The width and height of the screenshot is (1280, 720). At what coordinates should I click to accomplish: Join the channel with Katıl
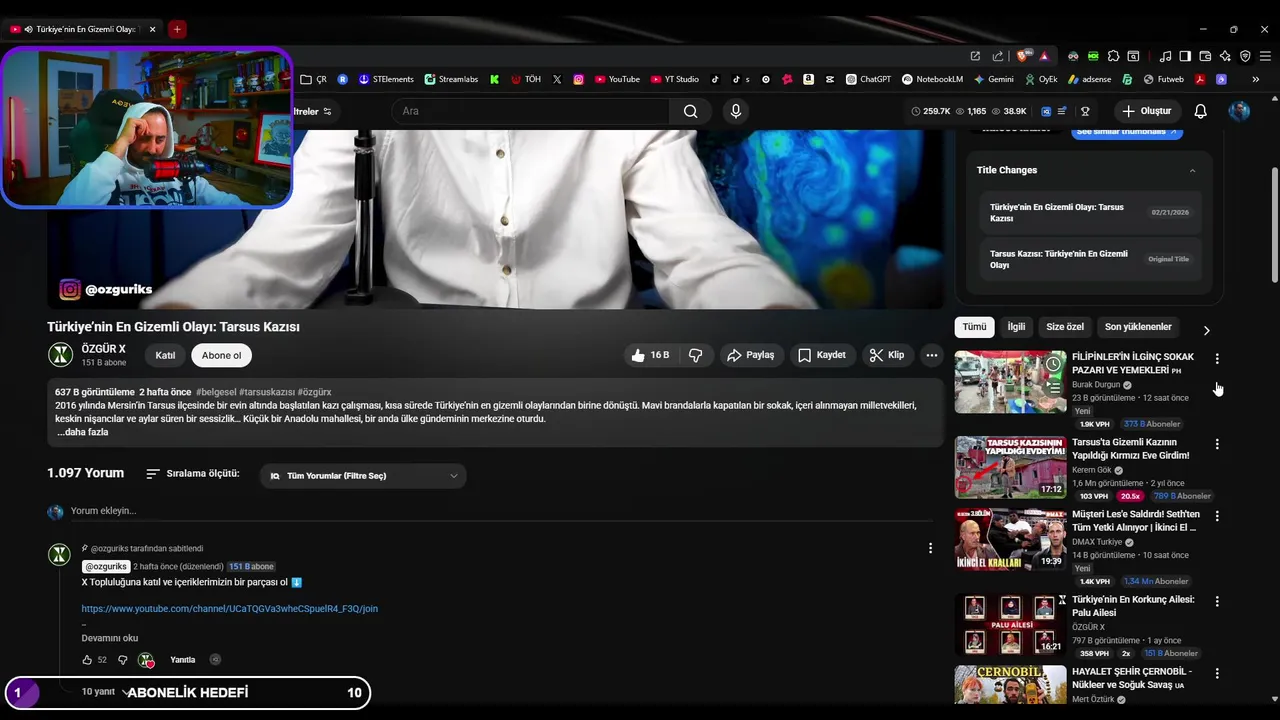[x=165, y=355]
